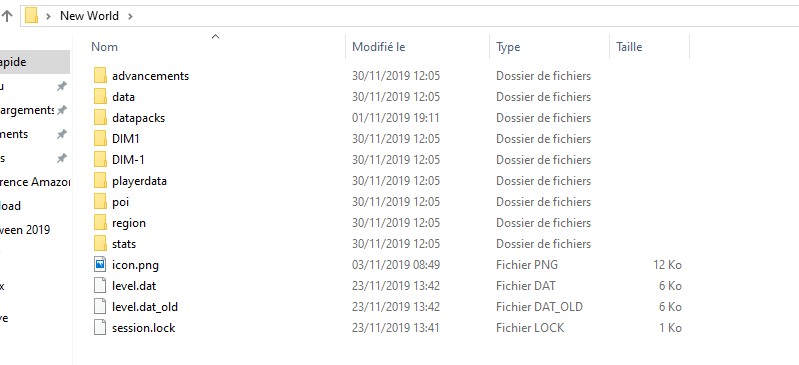This screenshot has height=365, width=799.
Task: Toggle sort arrow above Nom column
Action: point(216,36)
